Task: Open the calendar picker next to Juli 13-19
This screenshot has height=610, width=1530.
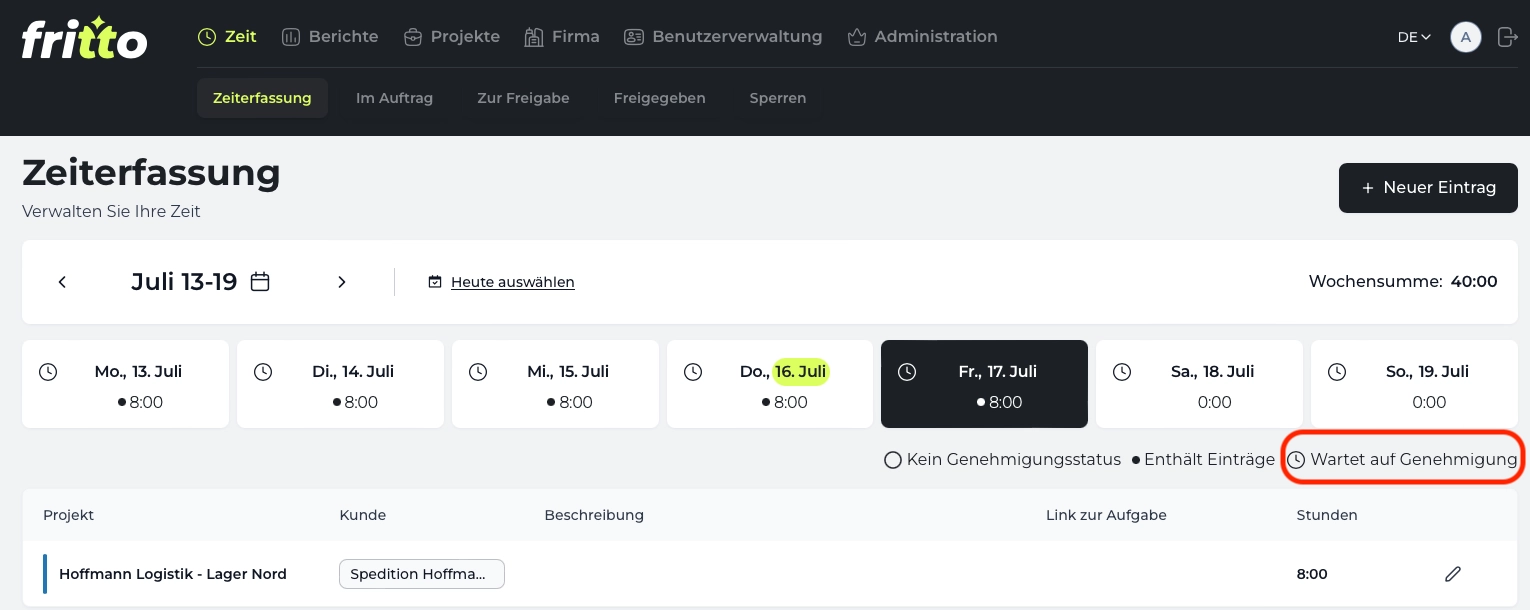Action: (260, 282)
